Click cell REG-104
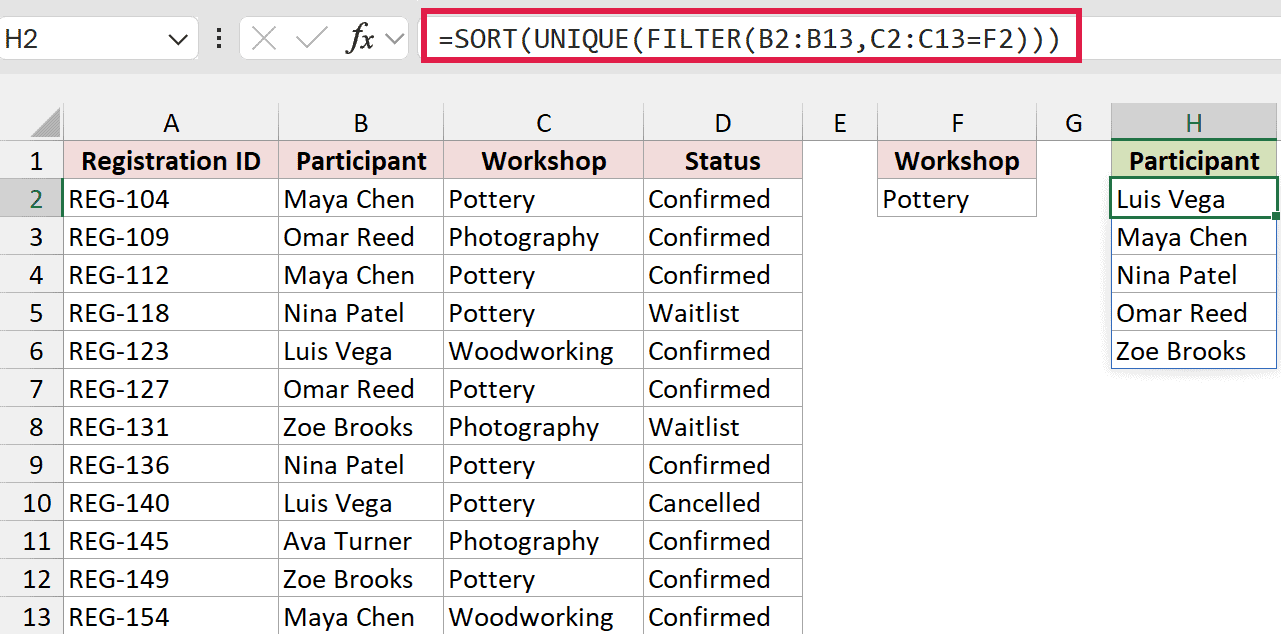The image size is (1281, 634). tap(171, 199)
